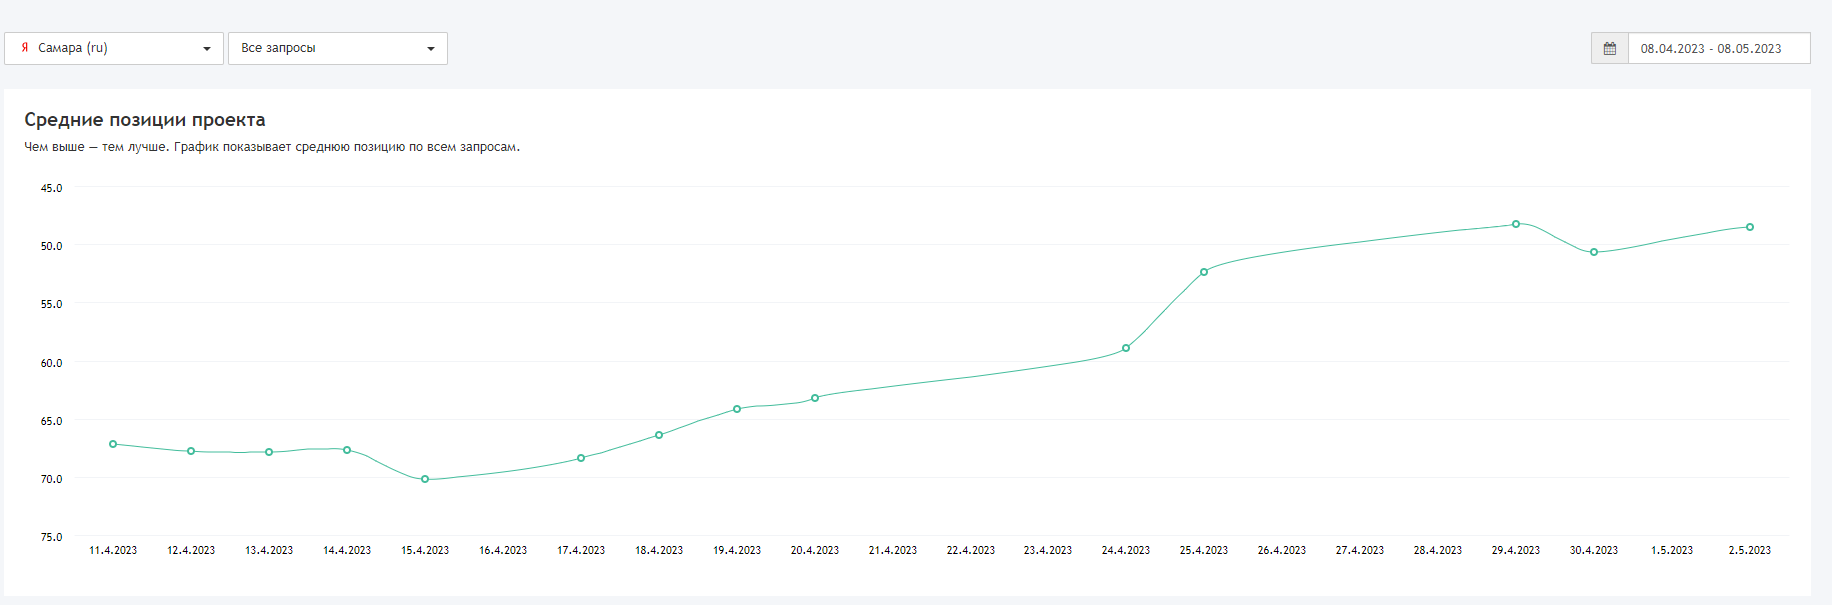
Task: Click the 08.04.2023 - 08.05.2023 date range field
Action: pyautogui.click(x=1718, y=49)
